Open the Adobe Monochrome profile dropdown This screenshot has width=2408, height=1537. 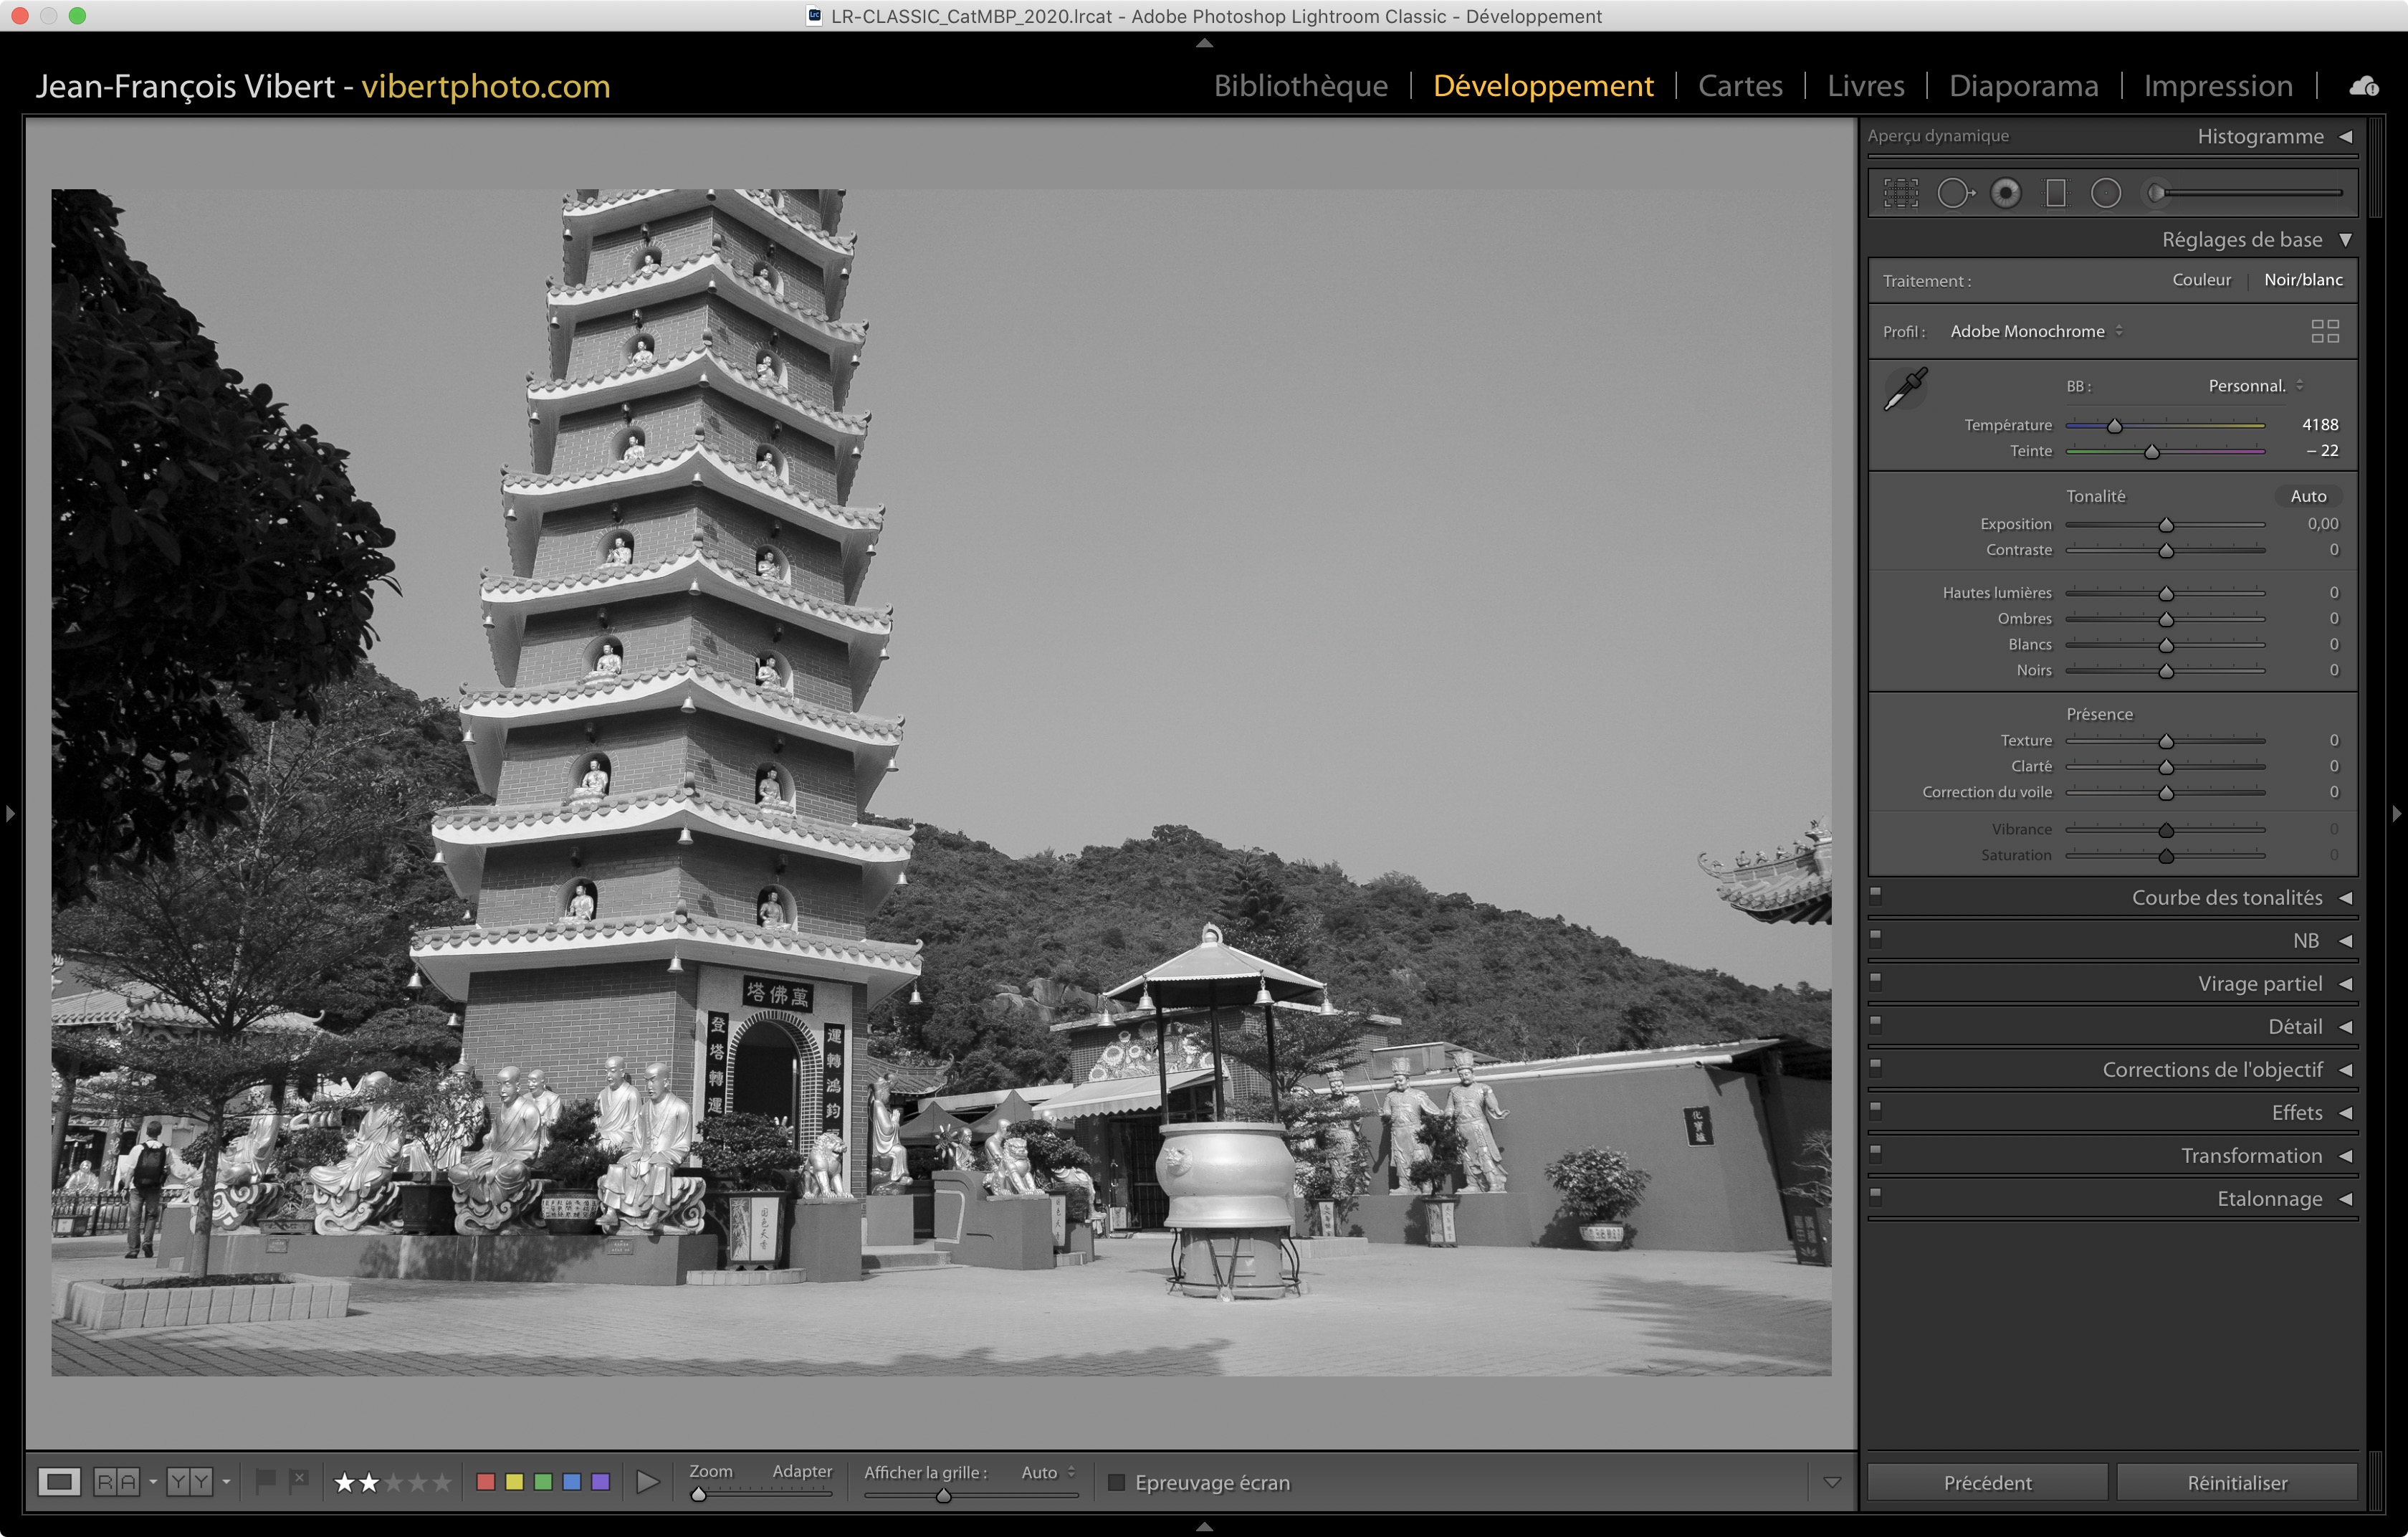point(2036,331)
